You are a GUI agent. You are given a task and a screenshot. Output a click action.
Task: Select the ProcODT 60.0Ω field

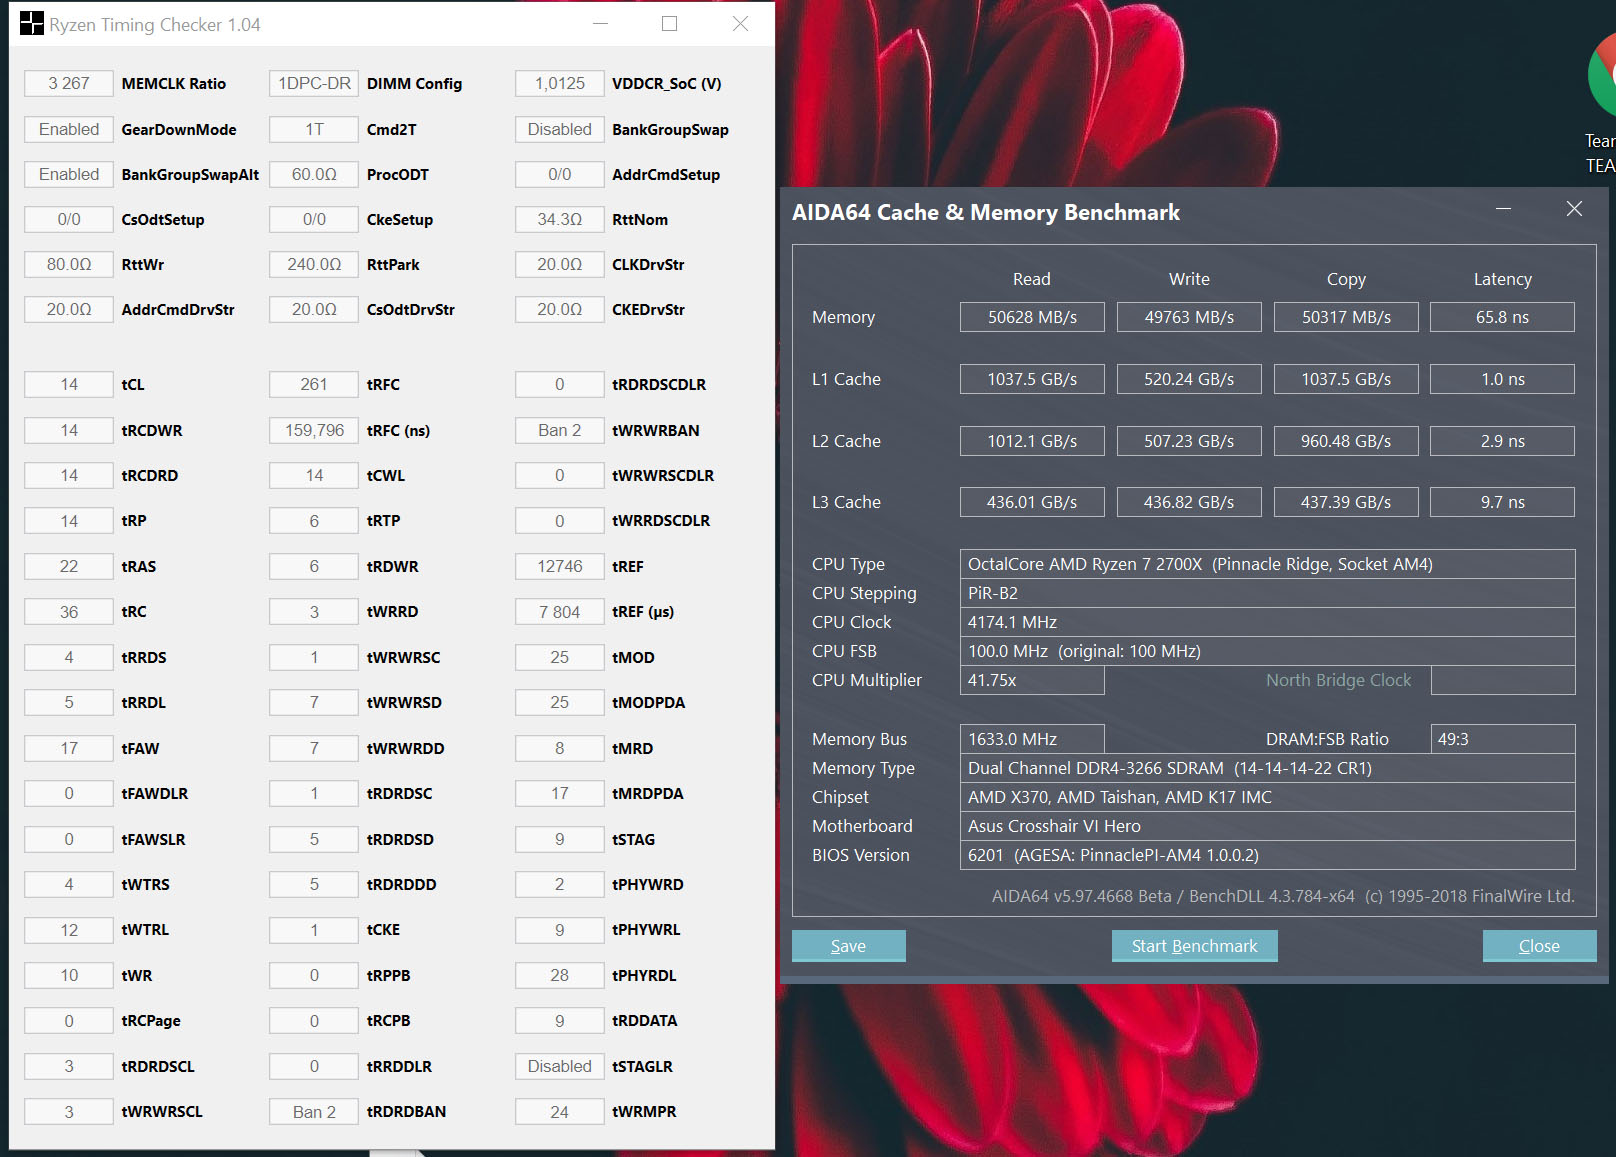(x=314, y=175)
